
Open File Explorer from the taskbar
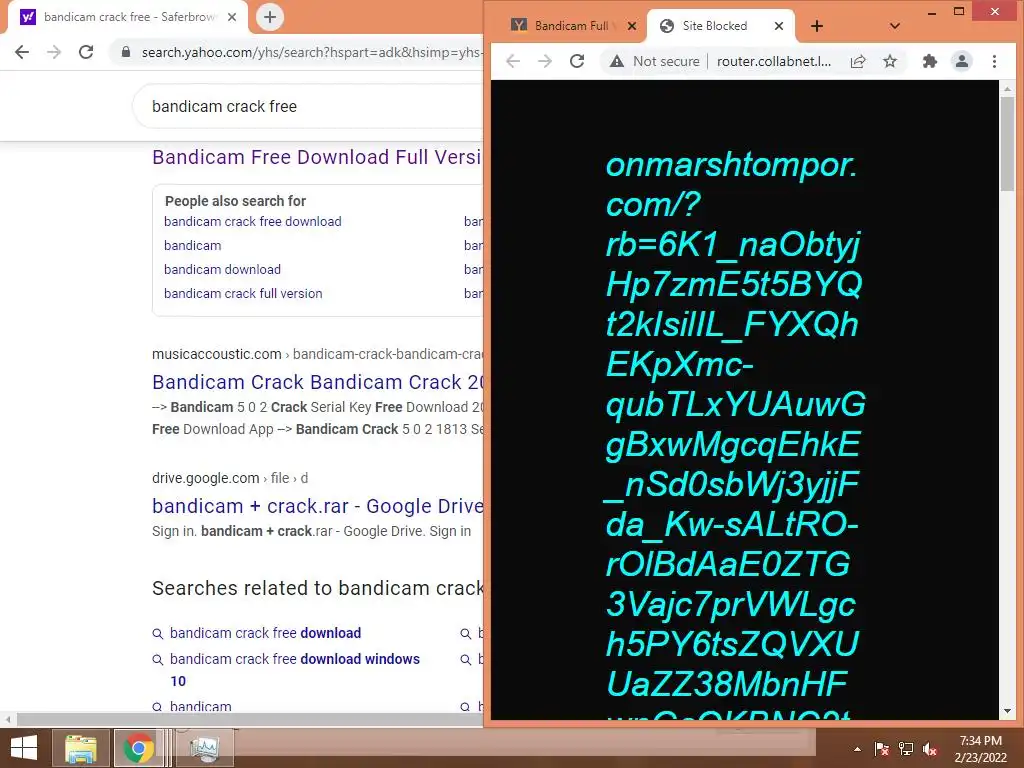pos(80,748)
